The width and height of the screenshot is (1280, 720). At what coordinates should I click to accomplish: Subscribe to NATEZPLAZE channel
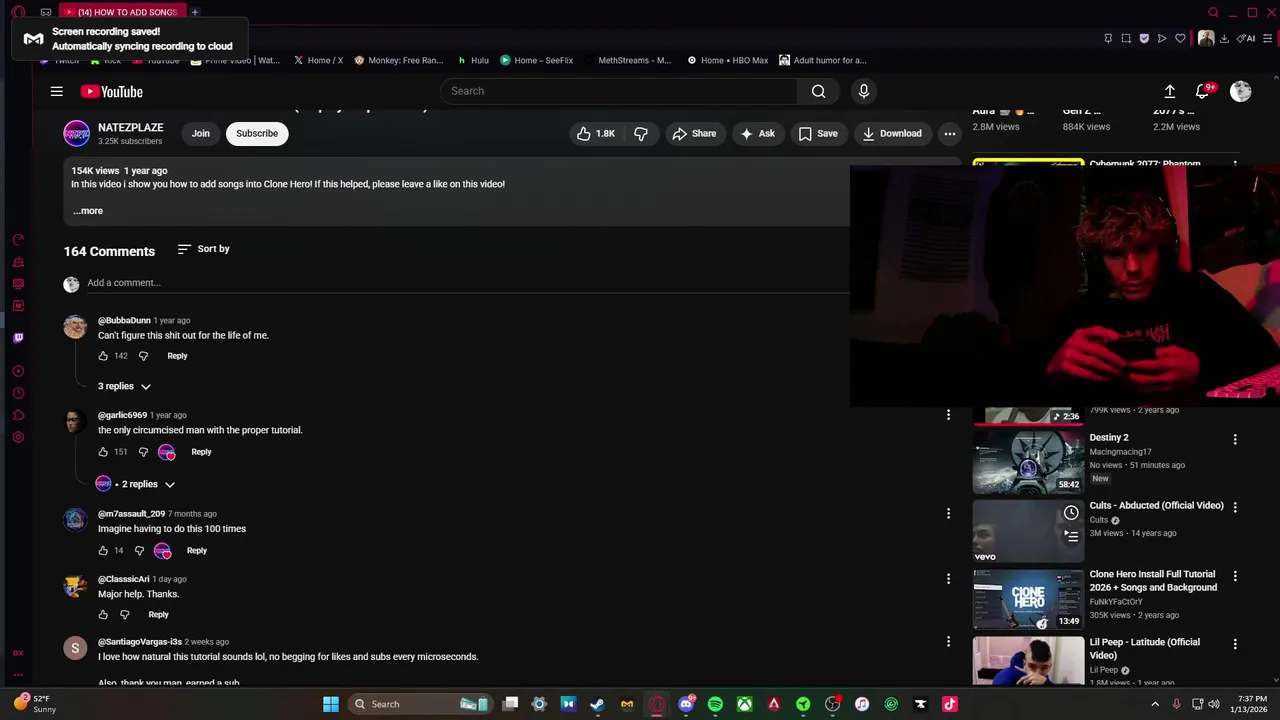tap(257, 133)
